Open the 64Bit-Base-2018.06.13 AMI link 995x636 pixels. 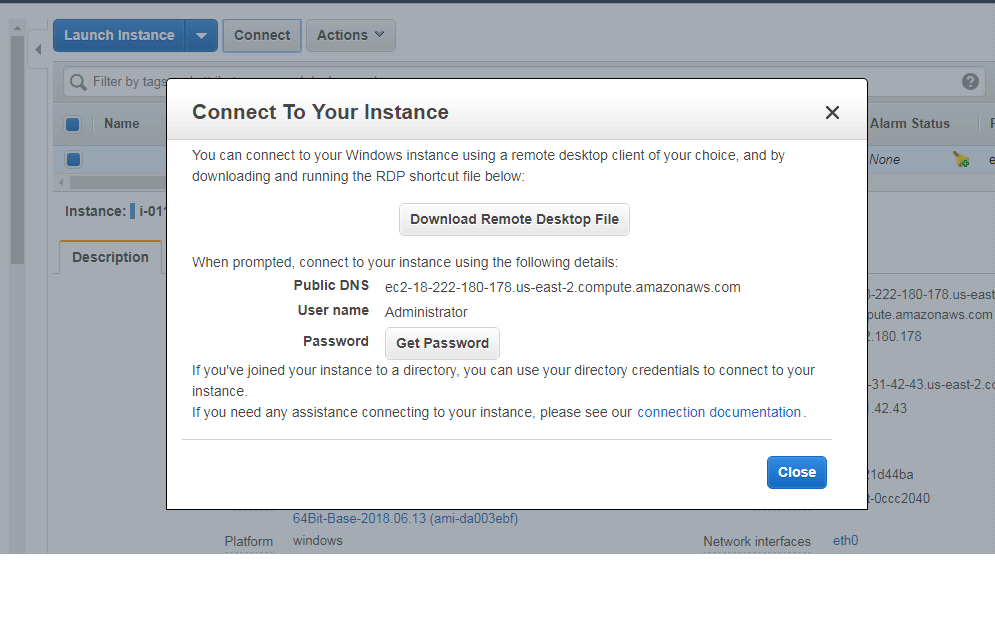405,519
